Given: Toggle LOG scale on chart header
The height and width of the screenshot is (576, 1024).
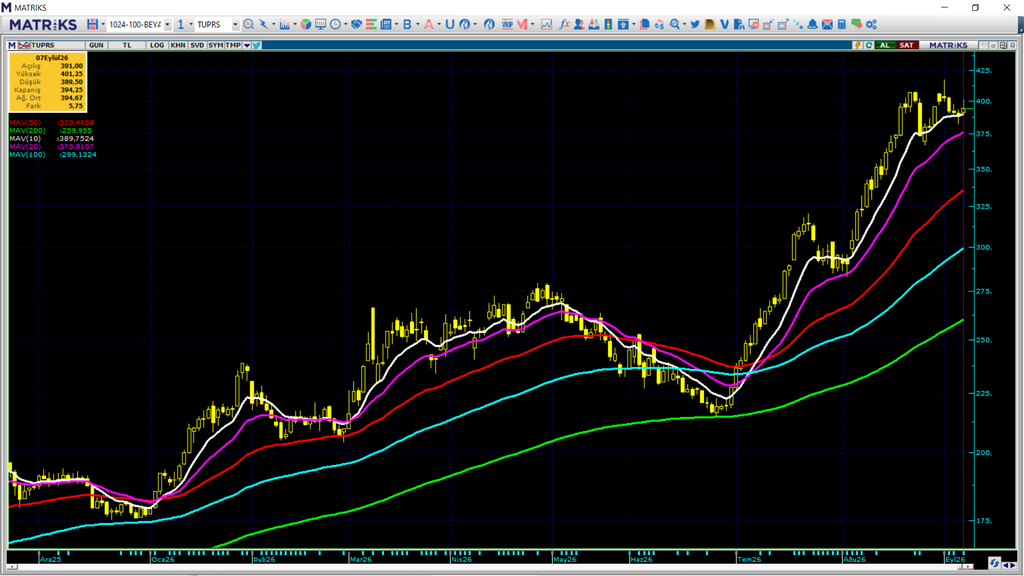Looking at the screenshot, I should tap(157, 45).
